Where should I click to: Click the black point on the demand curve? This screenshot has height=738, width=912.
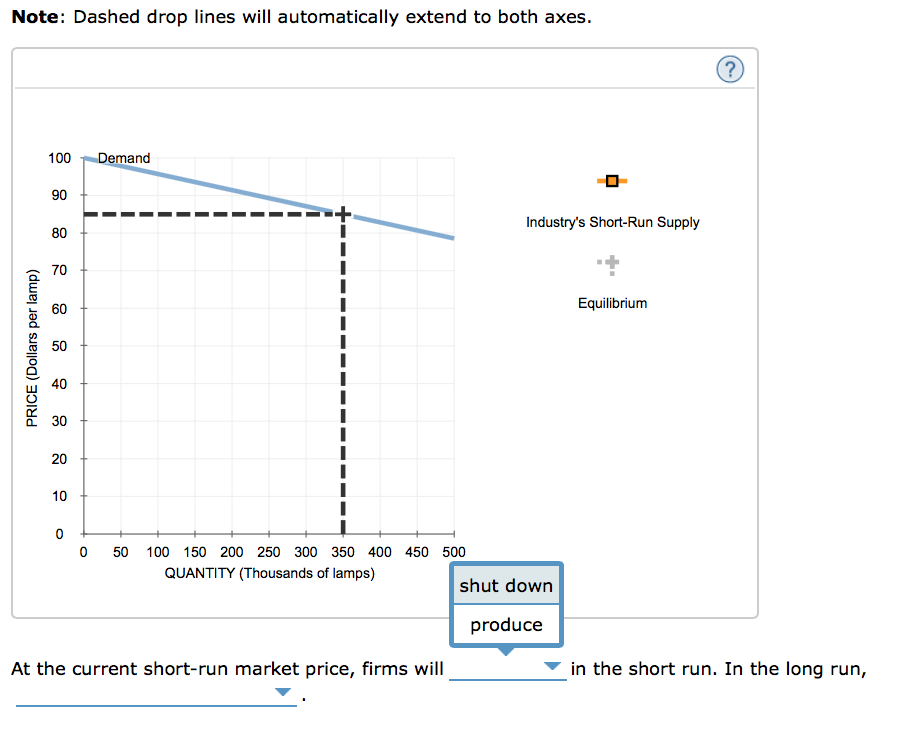tap(344, 212)
